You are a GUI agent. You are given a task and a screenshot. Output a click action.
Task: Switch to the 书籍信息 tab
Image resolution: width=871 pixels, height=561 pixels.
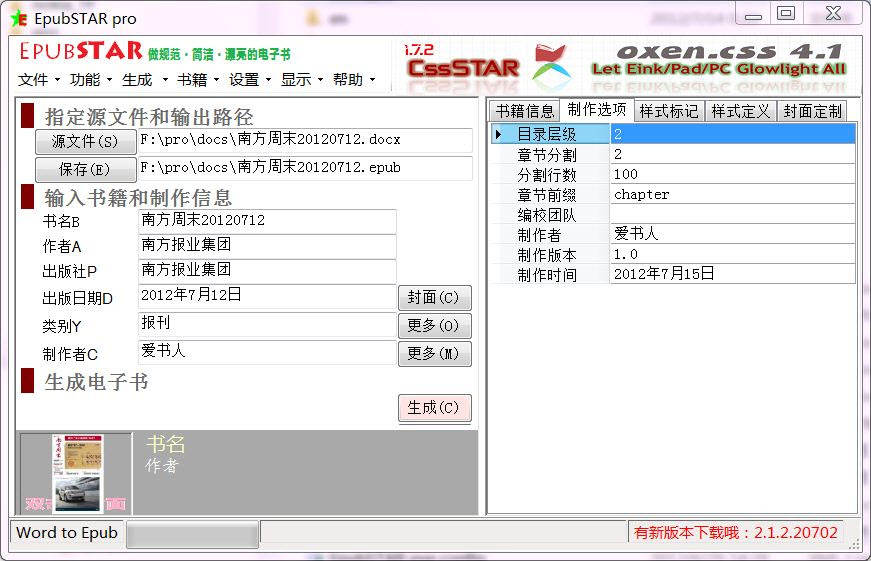(525, 111)
